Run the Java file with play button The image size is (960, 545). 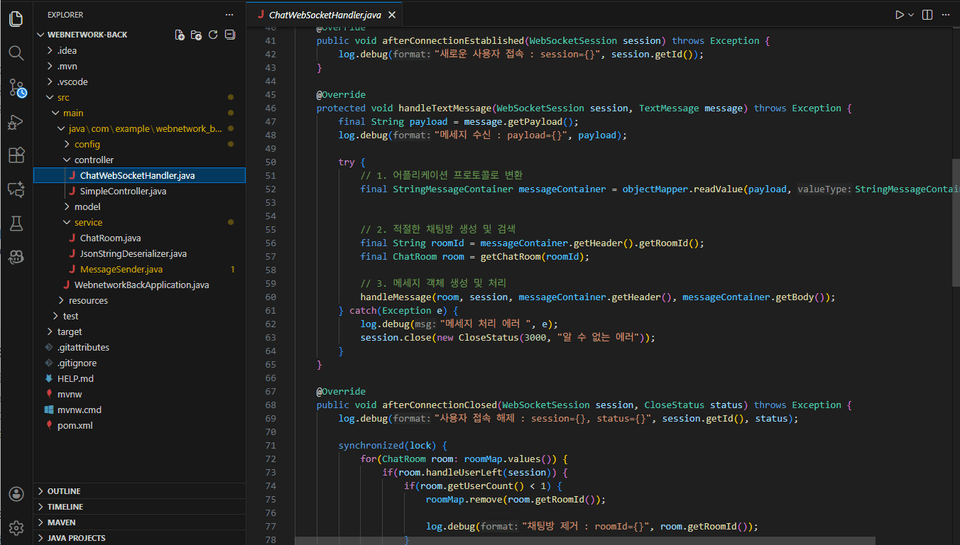(x=899, y=15)
